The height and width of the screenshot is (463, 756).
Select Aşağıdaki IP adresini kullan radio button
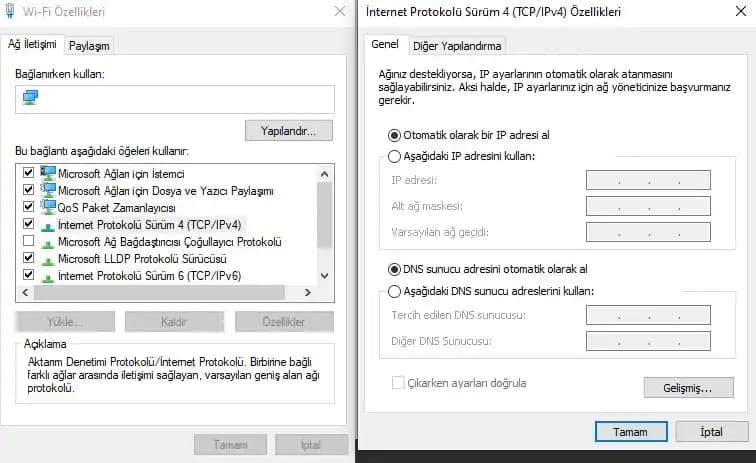tap(394, 156)
